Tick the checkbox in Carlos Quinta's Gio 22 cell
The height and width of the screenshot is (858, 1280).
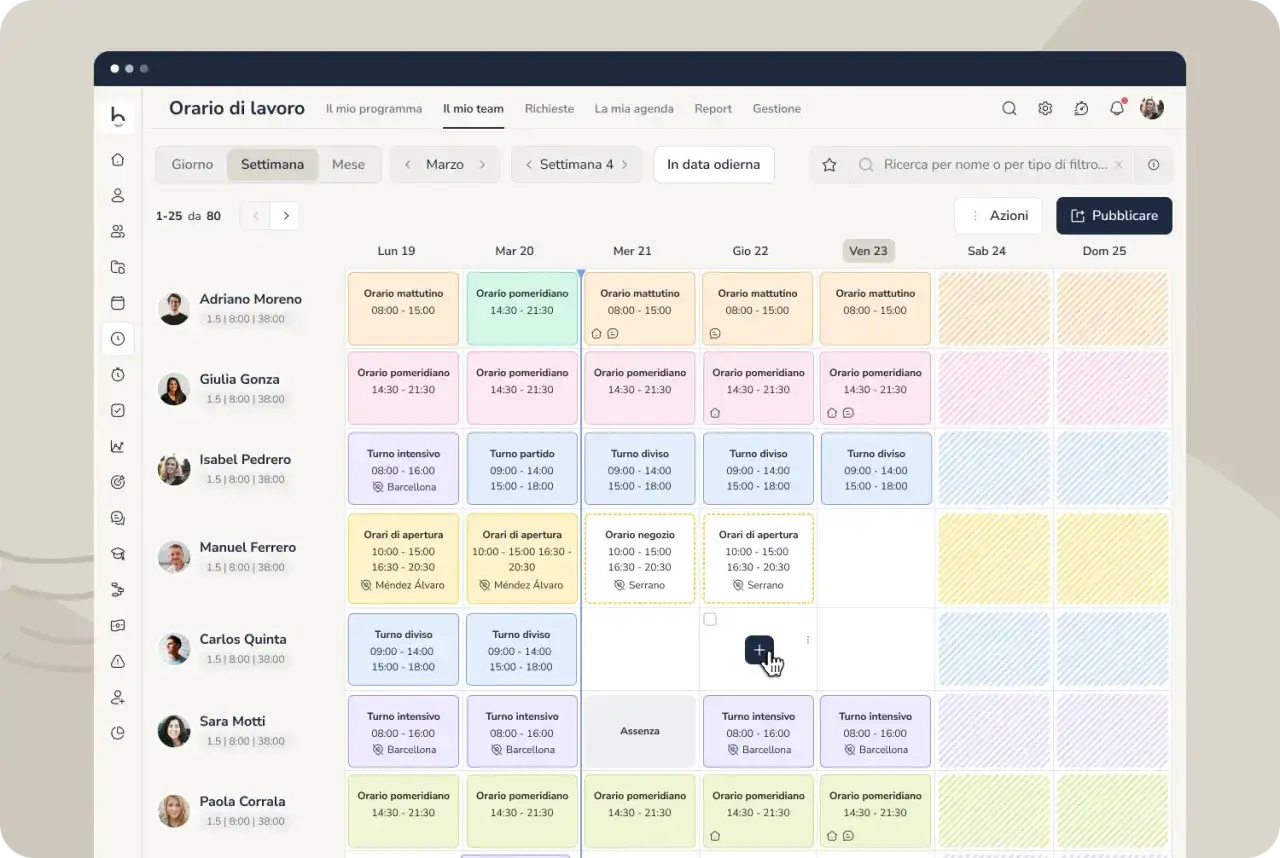(710, 620)
